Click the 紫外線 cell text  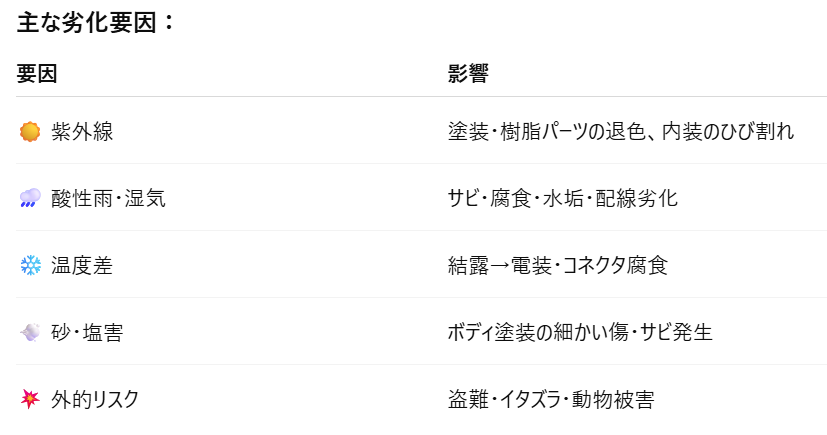pyautogui.click(x=82, y=132)
